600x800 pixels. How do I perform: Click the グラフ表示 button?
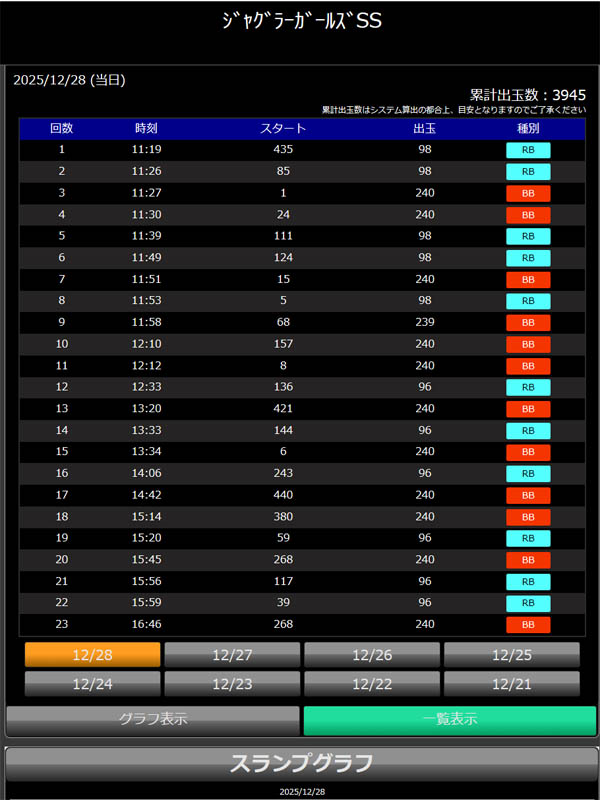153,720
